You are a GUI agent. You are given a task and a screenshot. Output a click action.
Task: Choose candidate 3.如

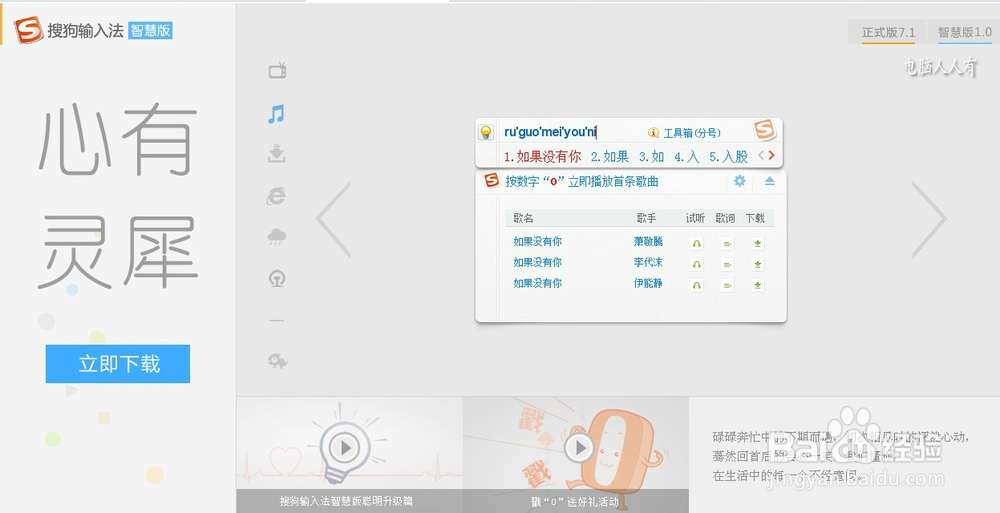coord(652,156)
